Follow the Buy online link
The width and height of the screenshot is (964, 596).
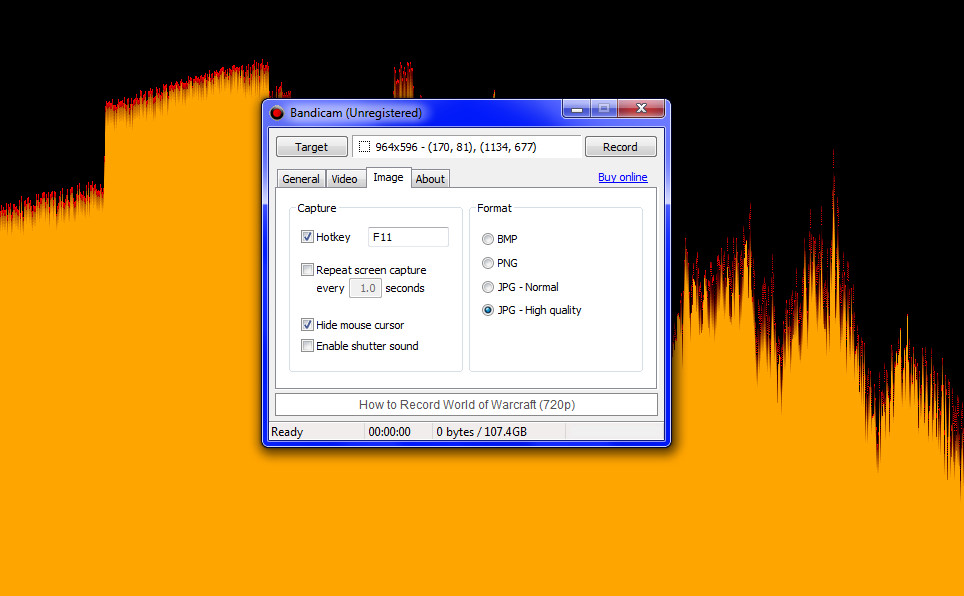point(622,177)
